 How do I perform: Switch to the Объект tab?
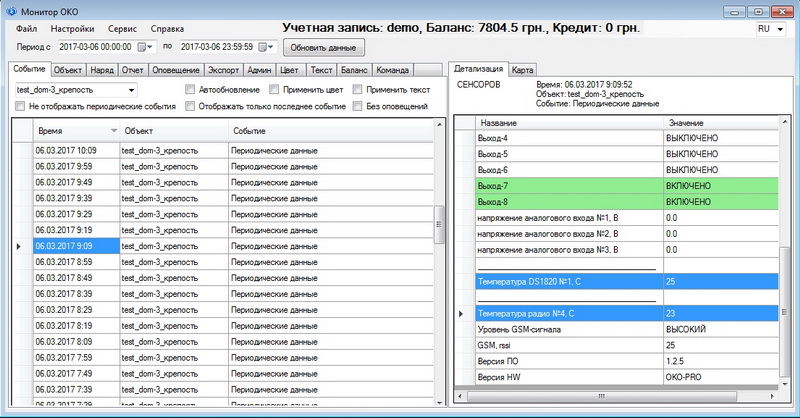tap(68, 70)
